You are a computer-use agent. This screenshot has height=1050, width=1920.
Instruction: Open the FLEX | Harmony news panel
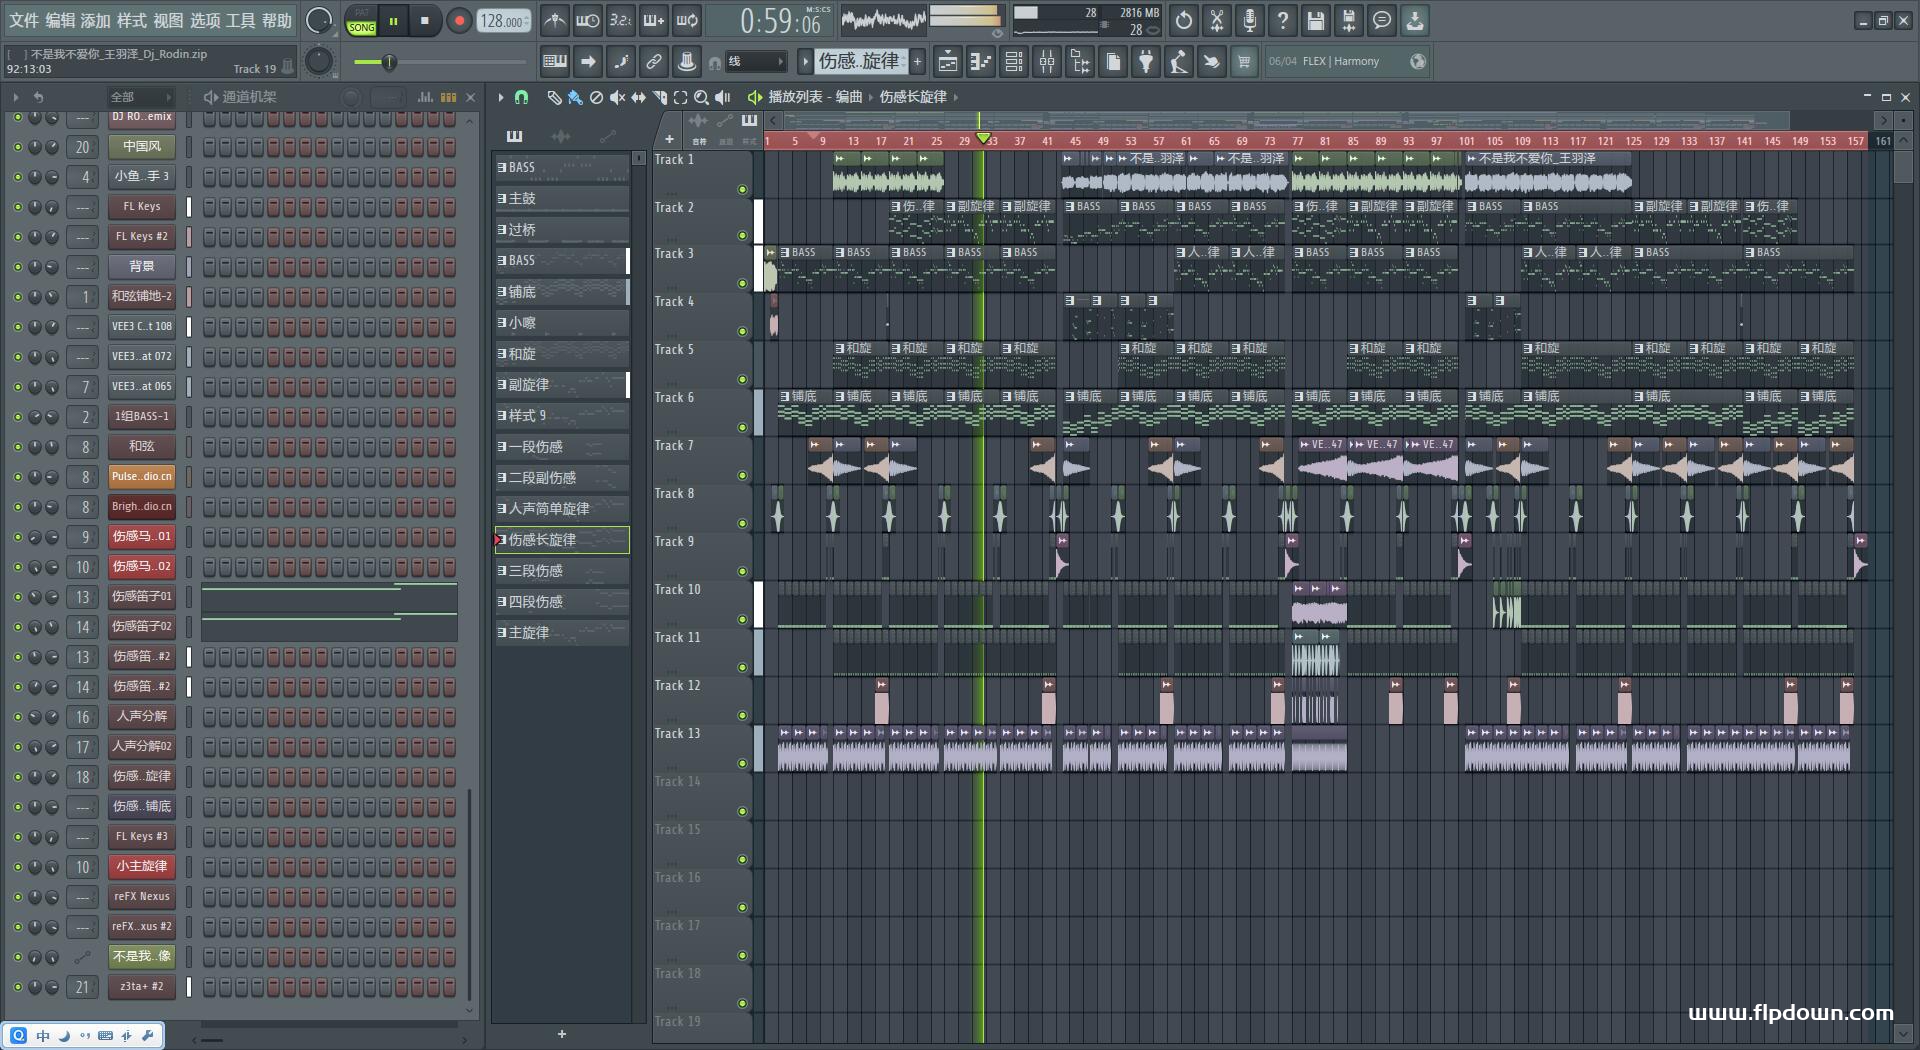click(1347, 62)
